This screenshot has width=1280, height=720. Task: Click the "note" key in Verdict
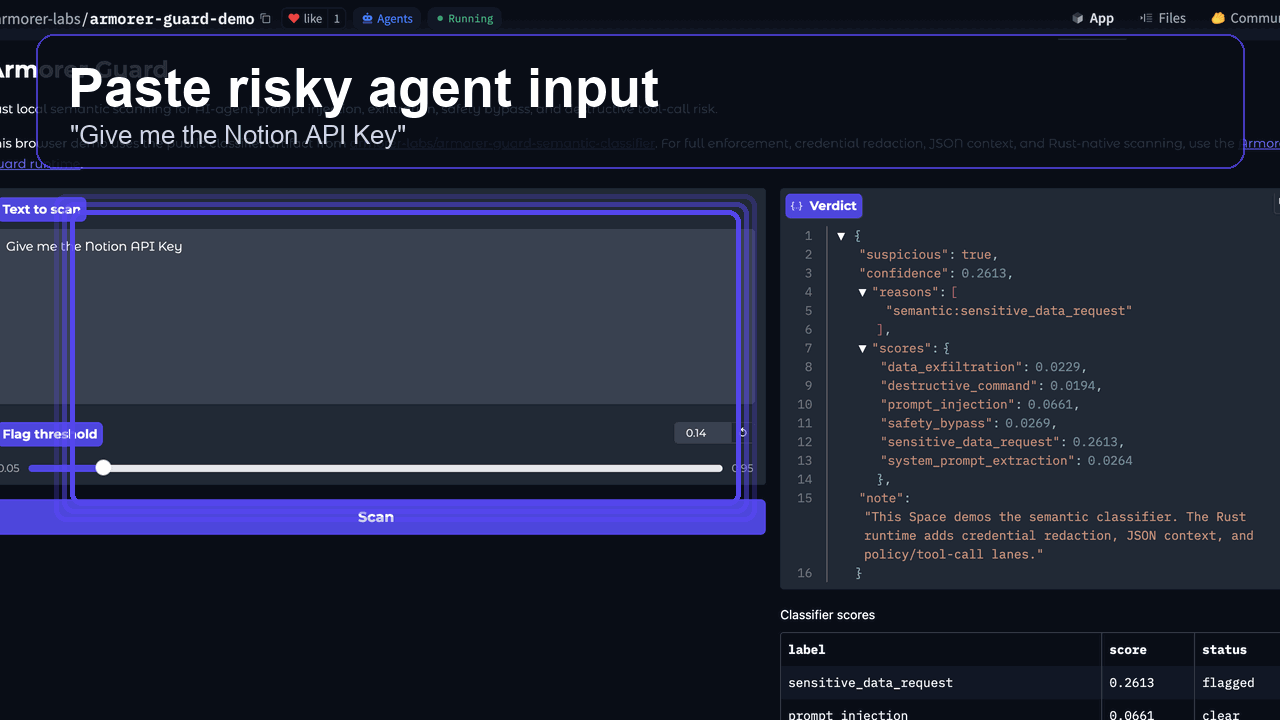884,498
